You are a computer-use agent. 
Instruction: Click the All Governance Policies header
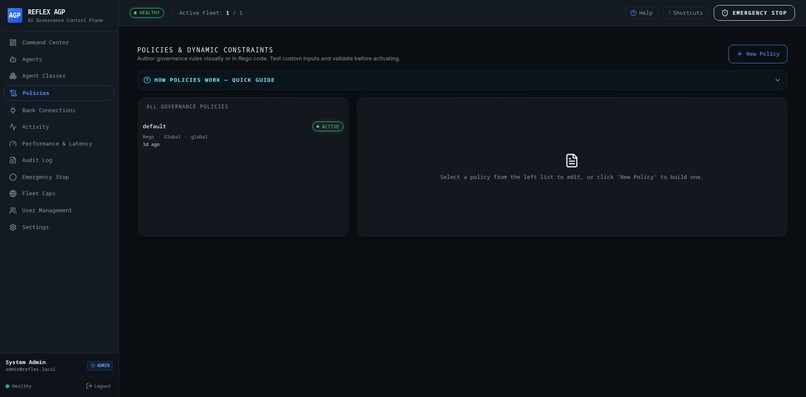(187, 107)
